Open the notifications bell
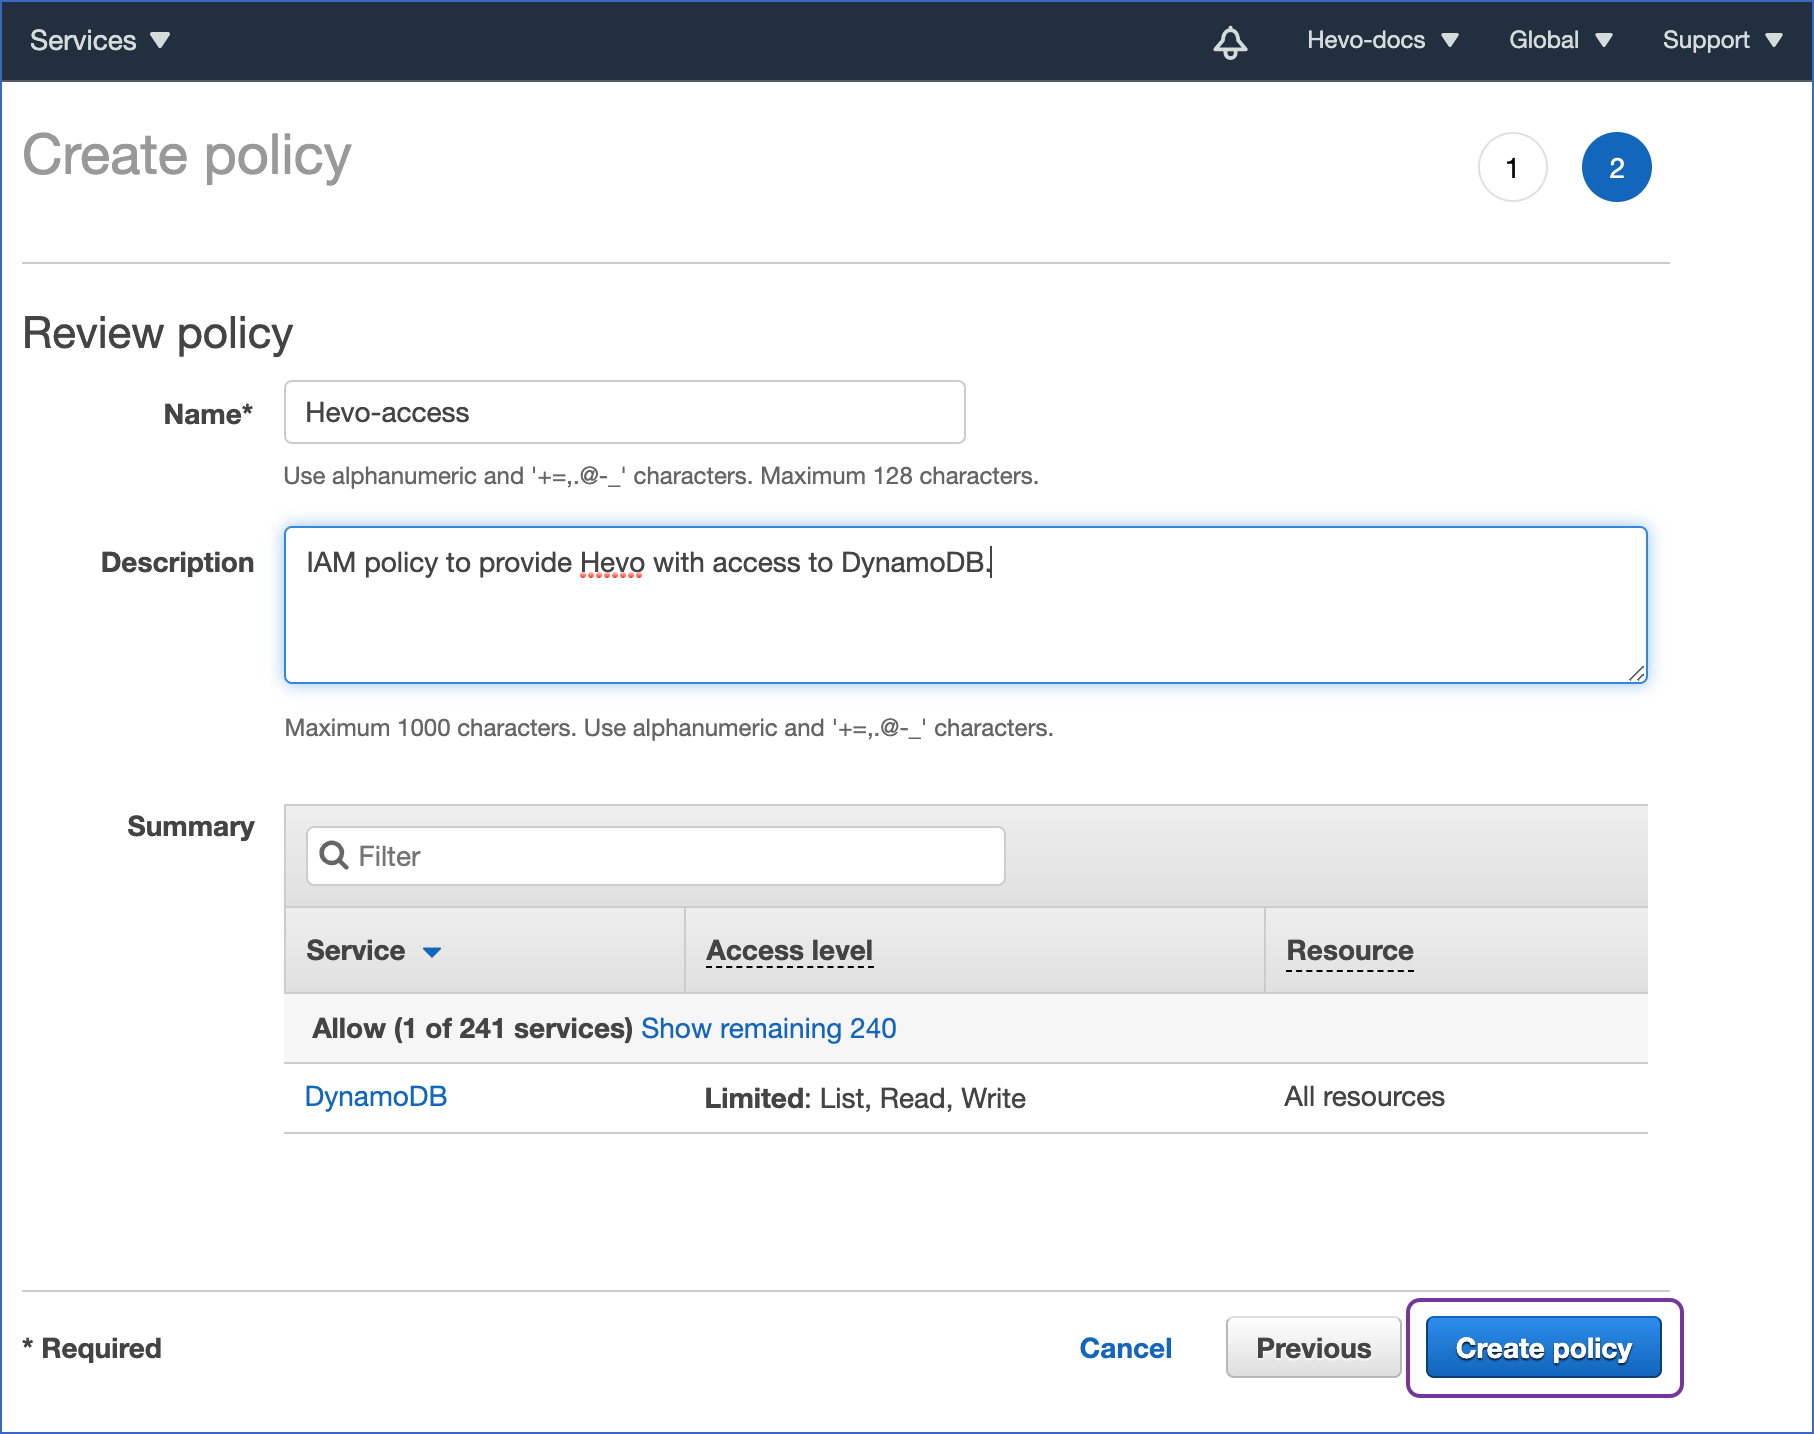The image size is (1814, 1434). (1230, 41)
